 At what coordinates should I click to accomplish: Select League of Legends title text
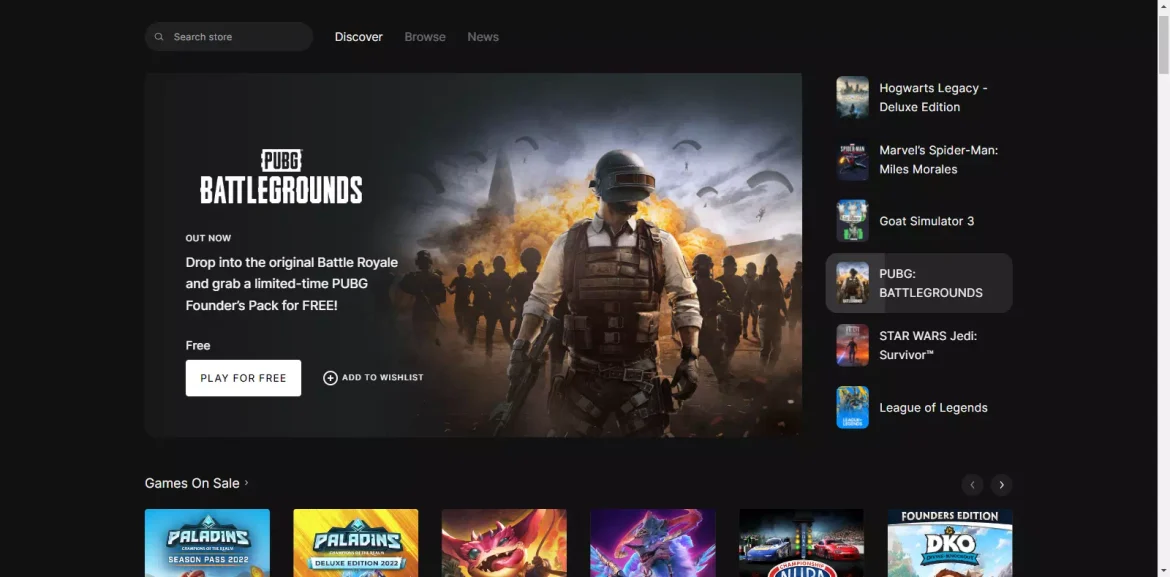point(933,408)
